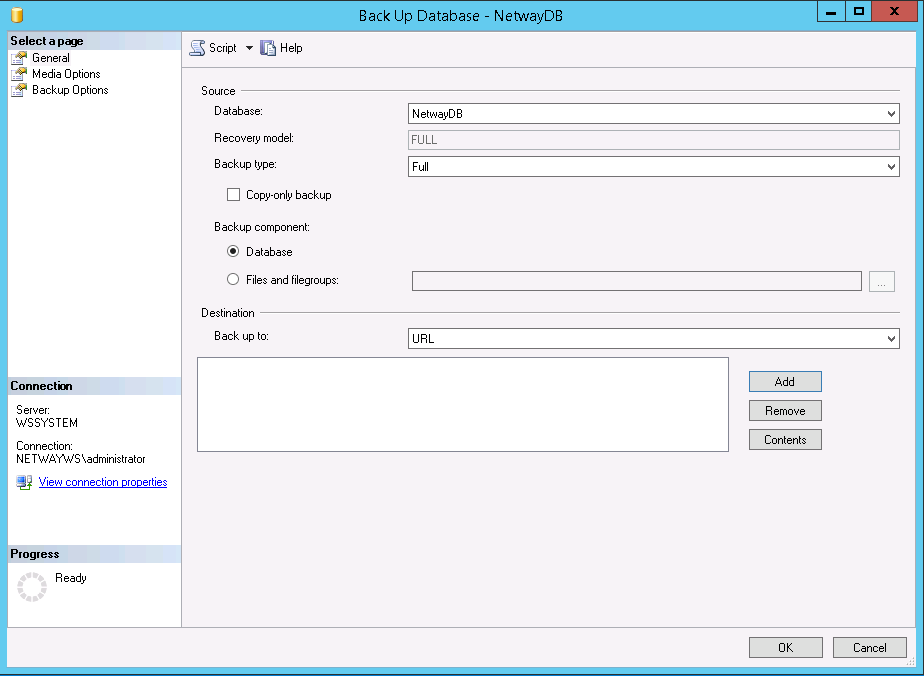Screen dimensions: 924x676
Task: Click the Help icon in toolbar
Action: (268, 48)
